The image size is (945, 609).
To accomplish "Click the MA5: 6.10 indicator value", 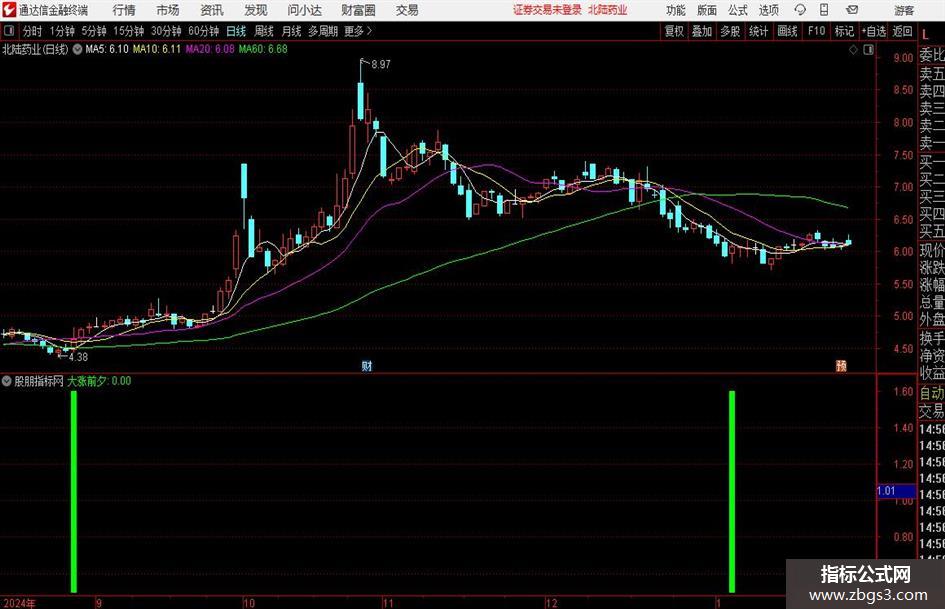I will (107, 49).
